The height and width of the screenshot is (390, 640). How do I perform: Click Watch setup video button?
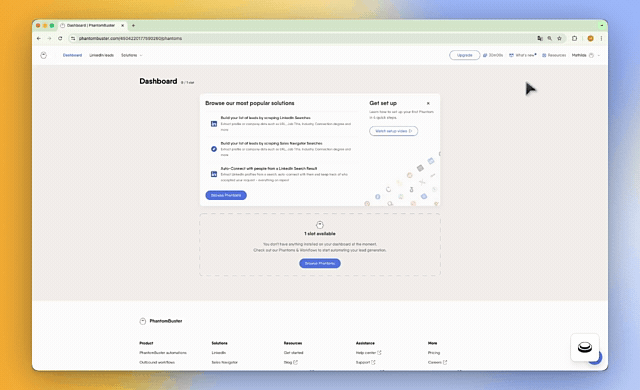[x=393, y=131]
